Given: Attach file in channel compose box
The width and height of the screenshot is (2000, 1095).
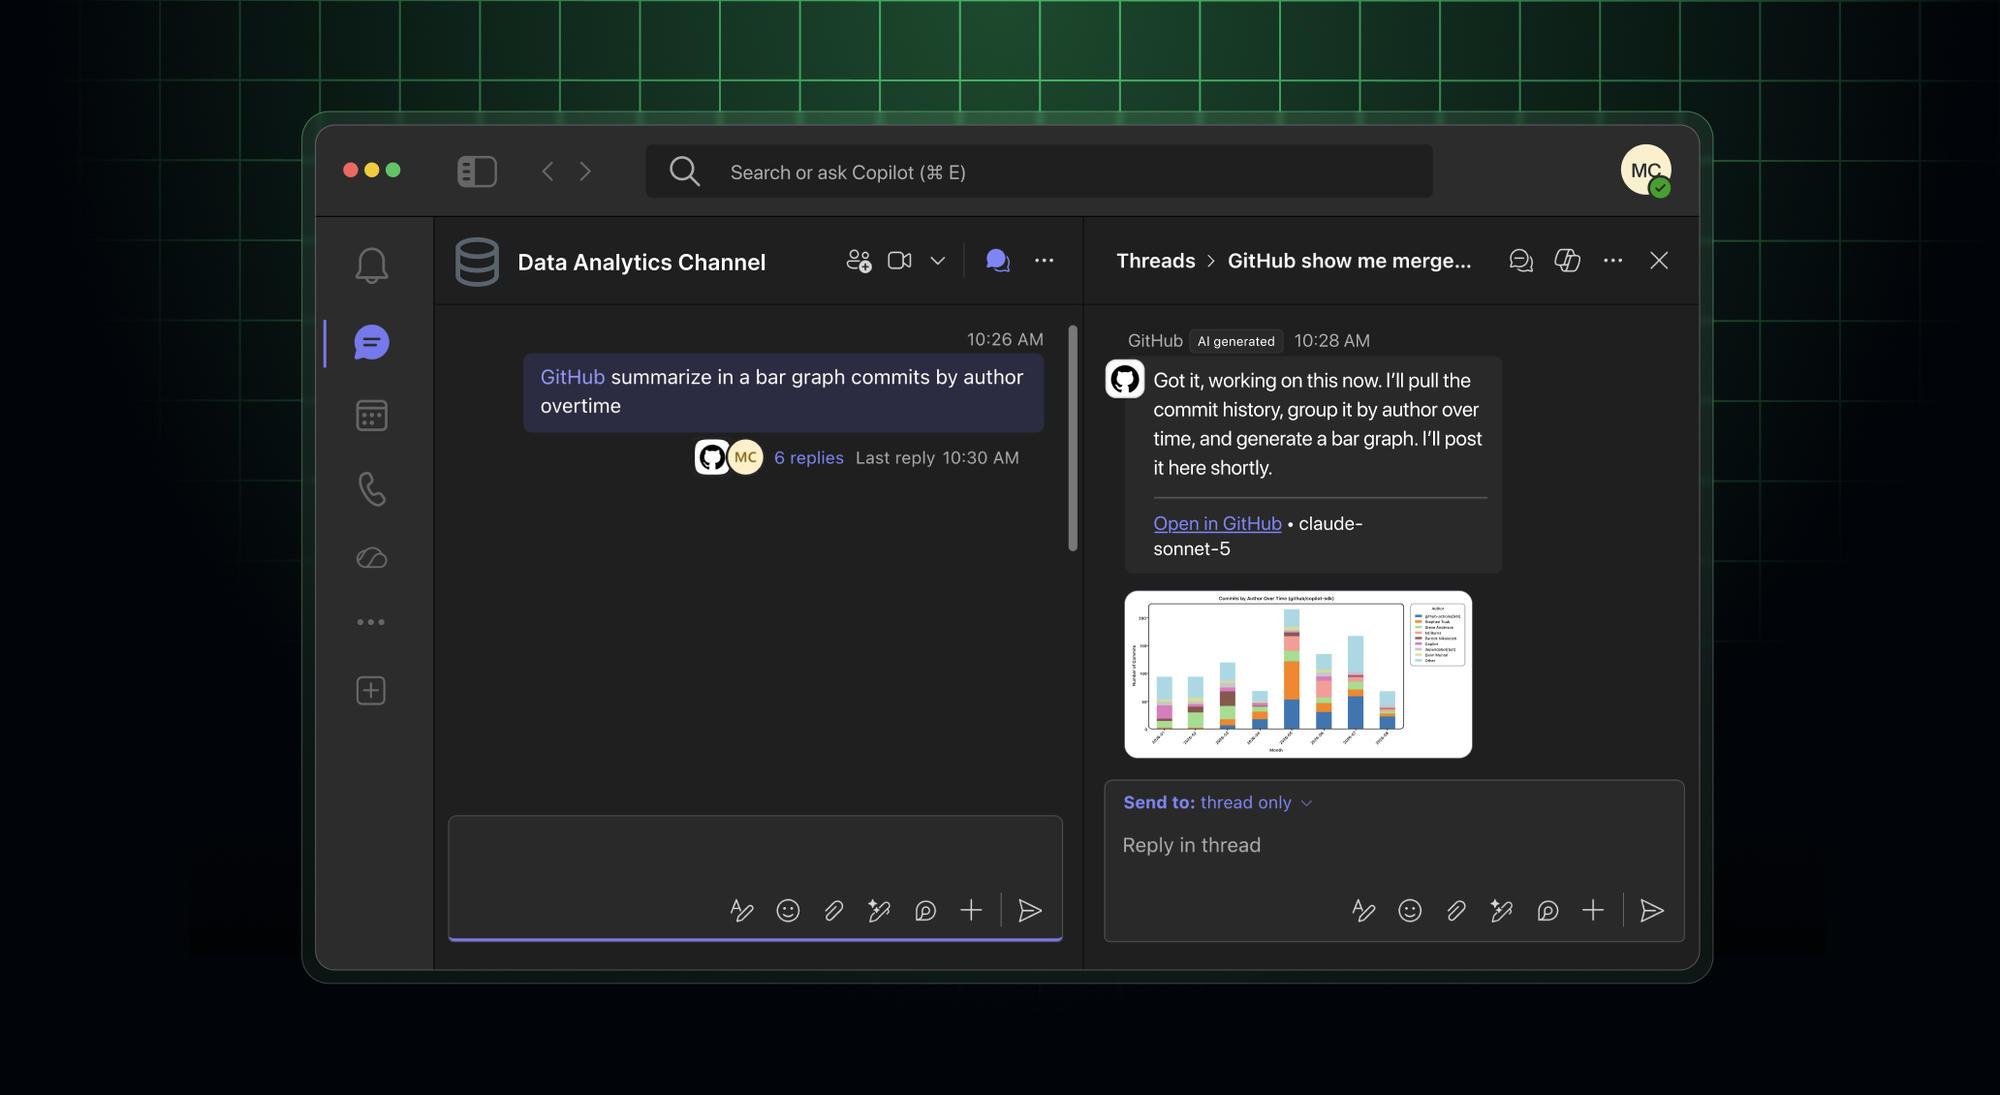Looking at the screenshot, I should point(833,910).
